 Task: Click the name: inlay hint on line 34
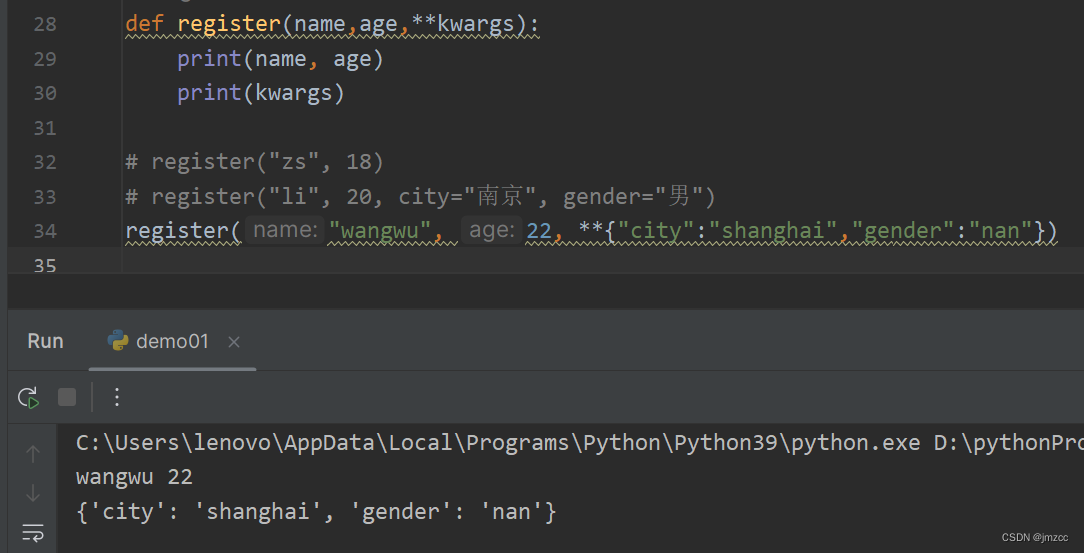point(285,231)
